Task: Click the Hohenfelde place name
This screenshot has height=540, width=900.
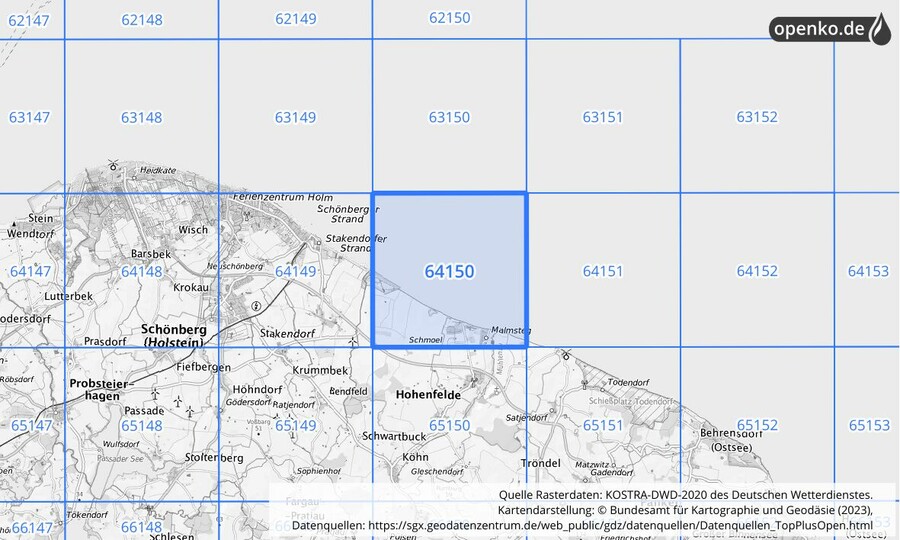Action: tap(428, 395)
